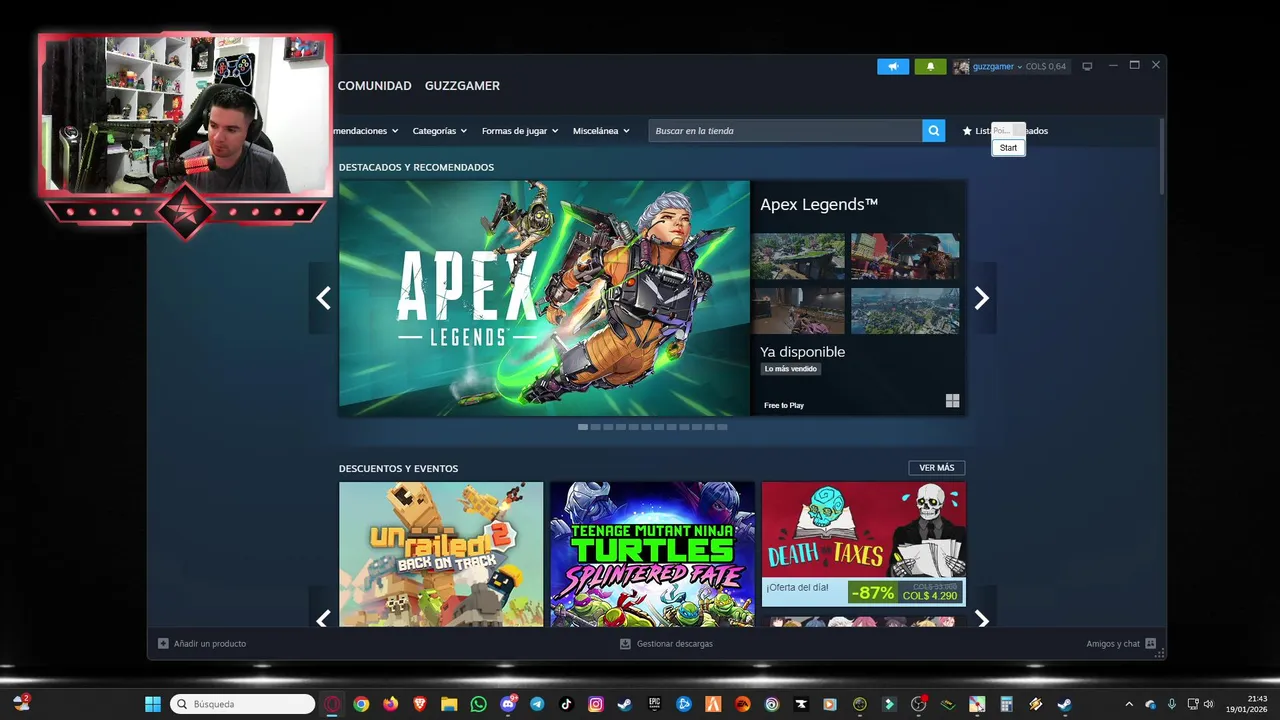This screenshot has height=720, width=1280.
Task: Open the Recomendaciones dropdown menu
Action: 367,131
